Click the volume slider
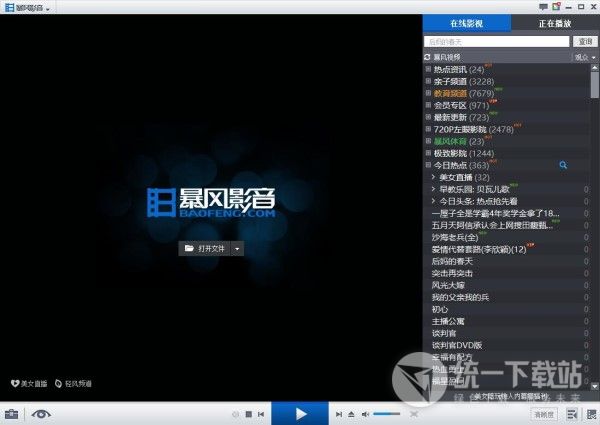The height and width of the screenshot is (425, 600). 388,414
